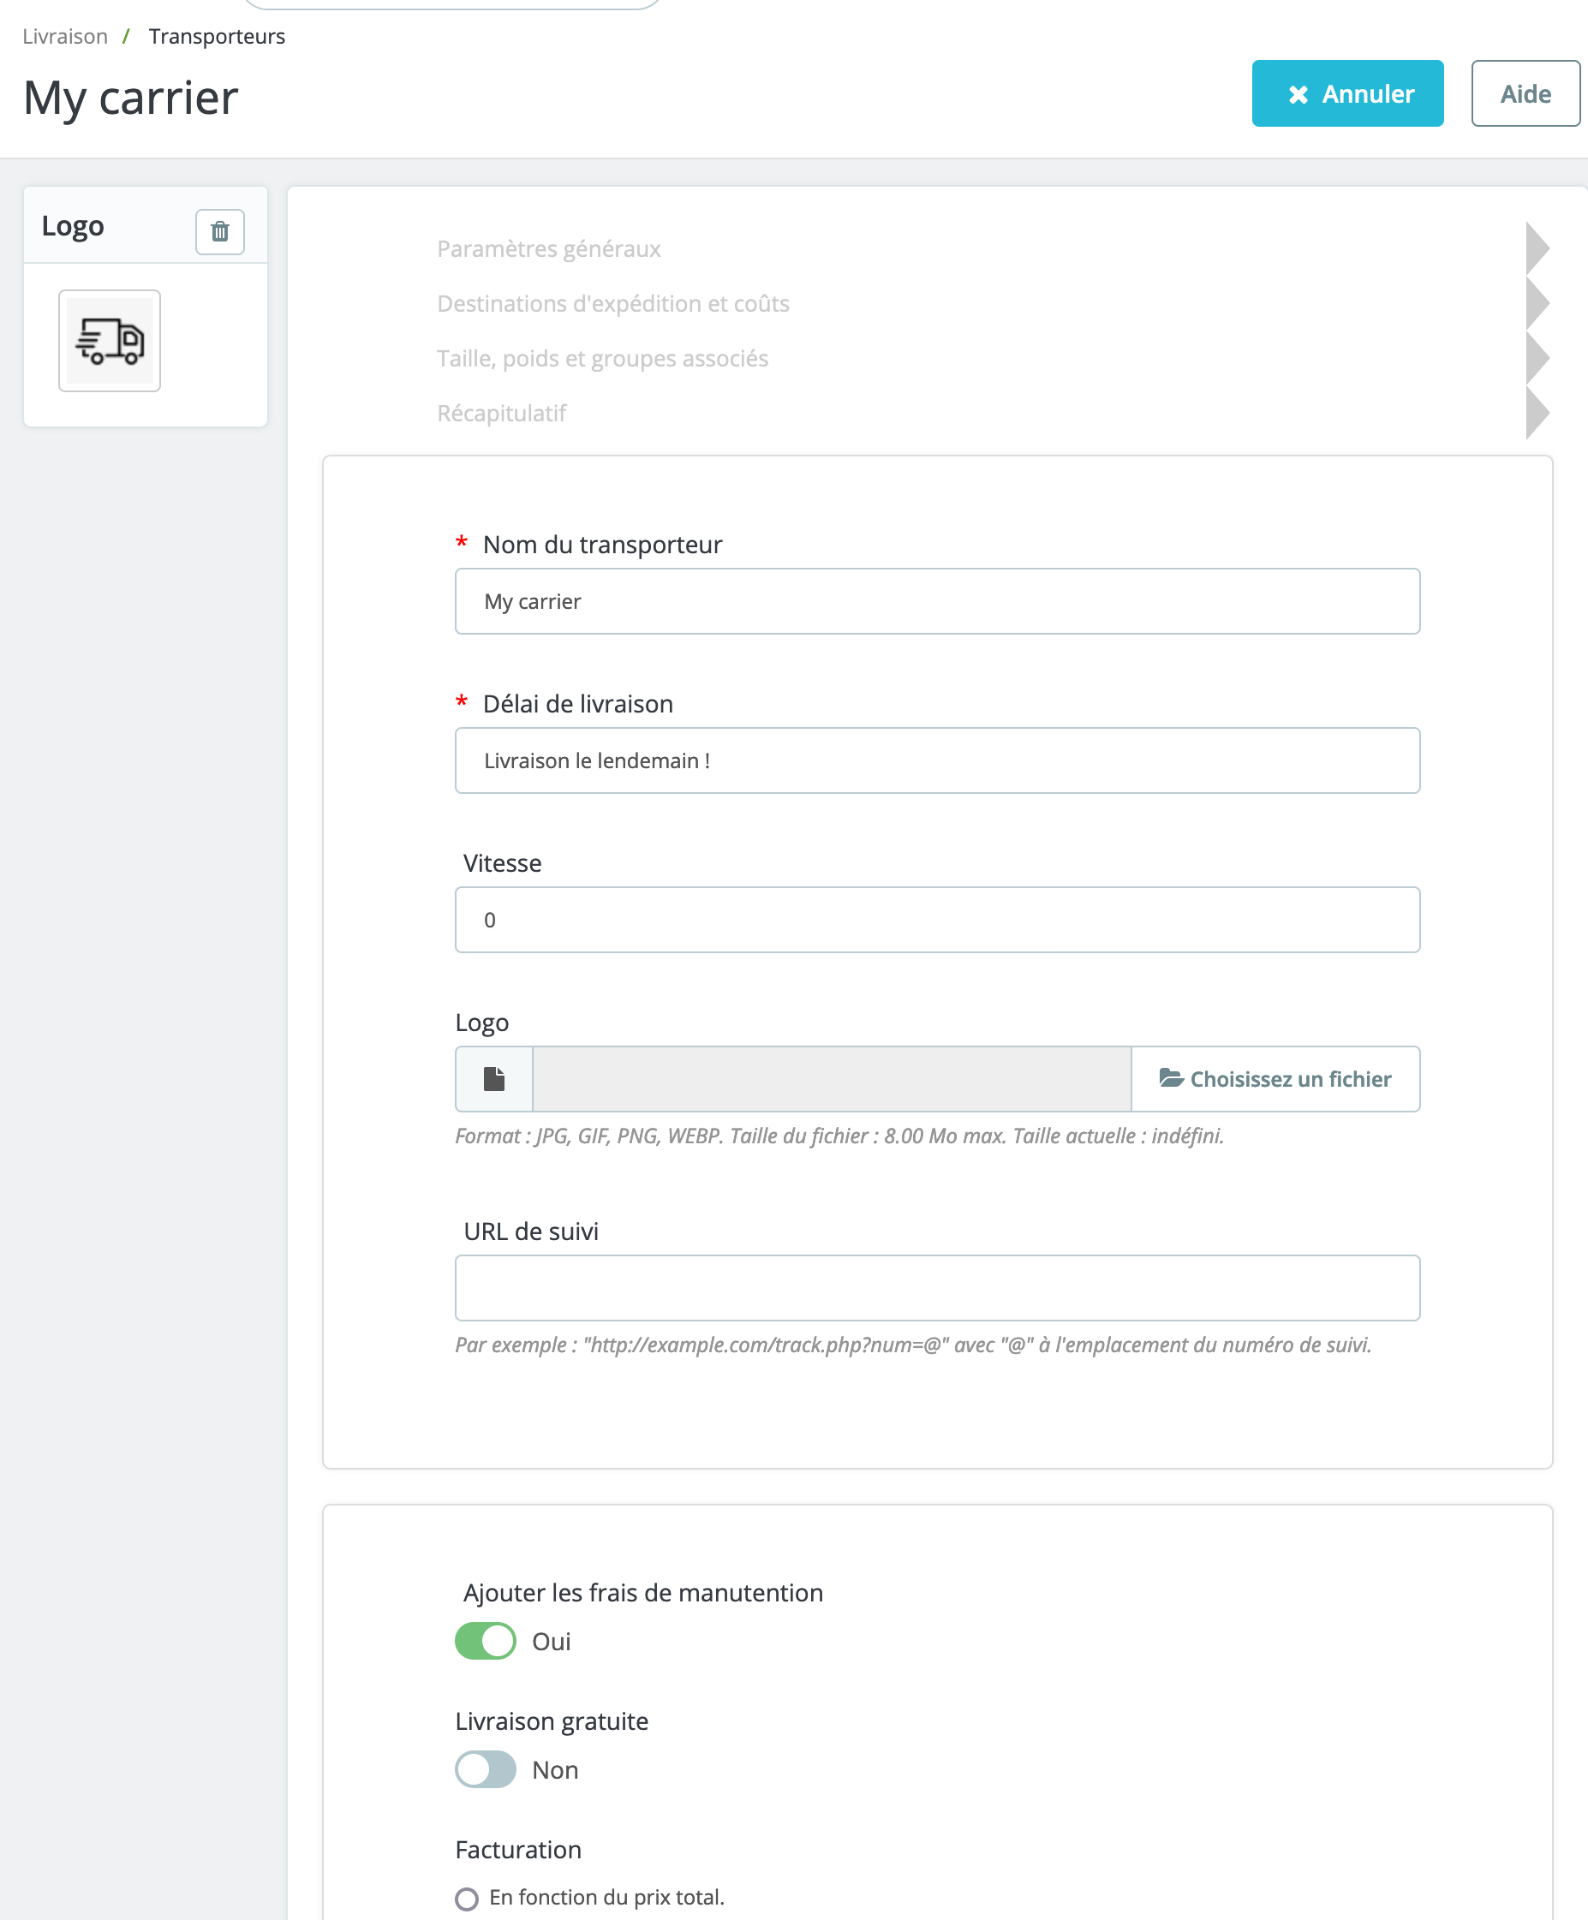Viewport: 1588px width, 1920px height.
Task: Click the trash icon in Logo panel
Action: pyautogui.click(x=220, y=232)
